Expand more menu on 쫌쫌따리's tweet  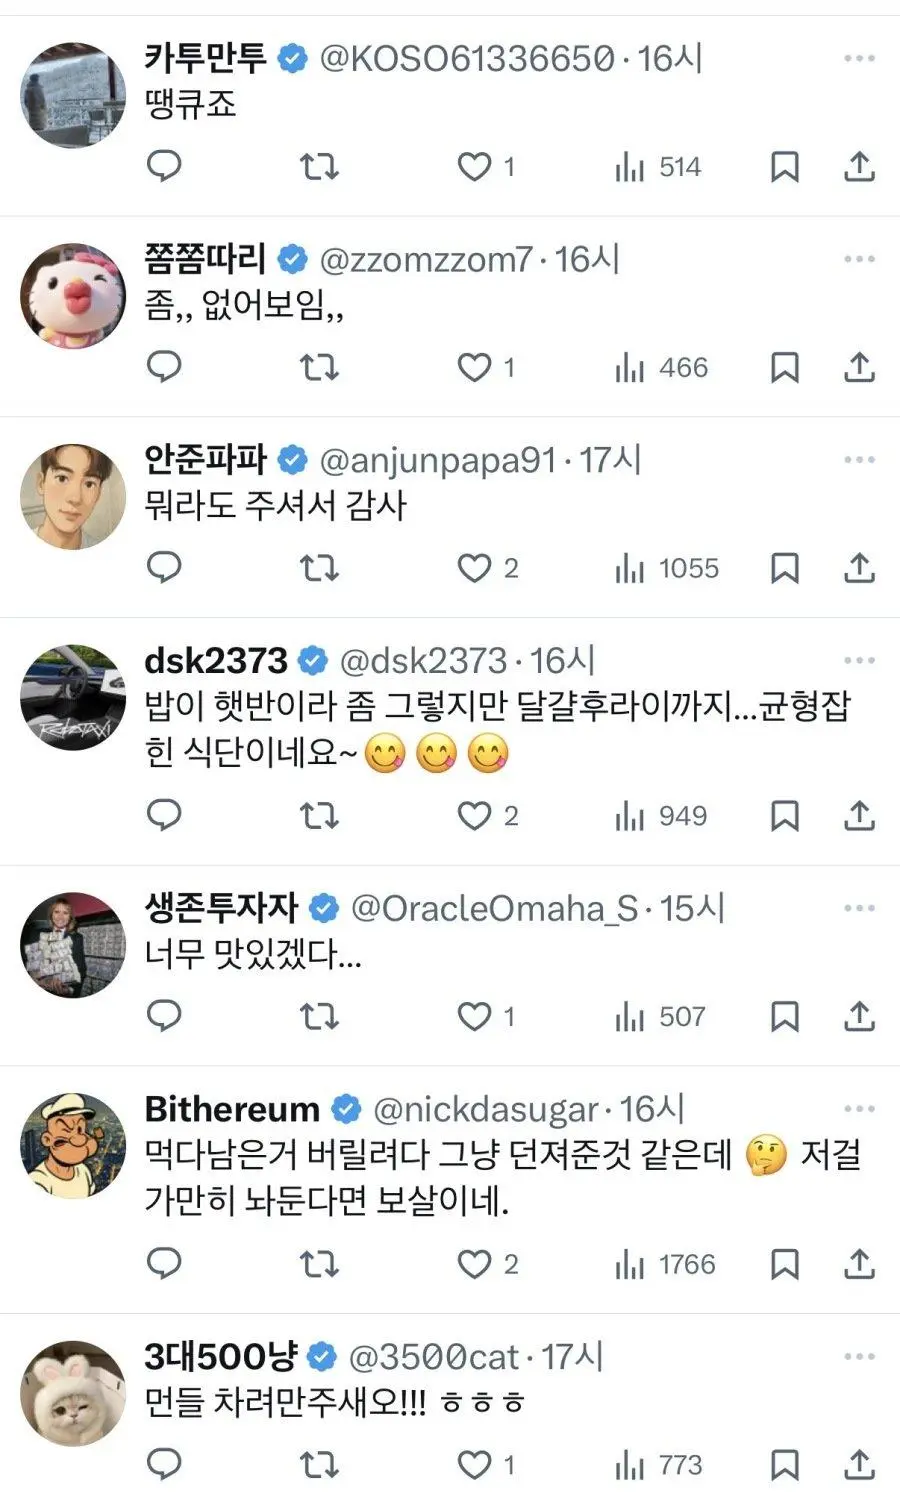coord(859,259)
